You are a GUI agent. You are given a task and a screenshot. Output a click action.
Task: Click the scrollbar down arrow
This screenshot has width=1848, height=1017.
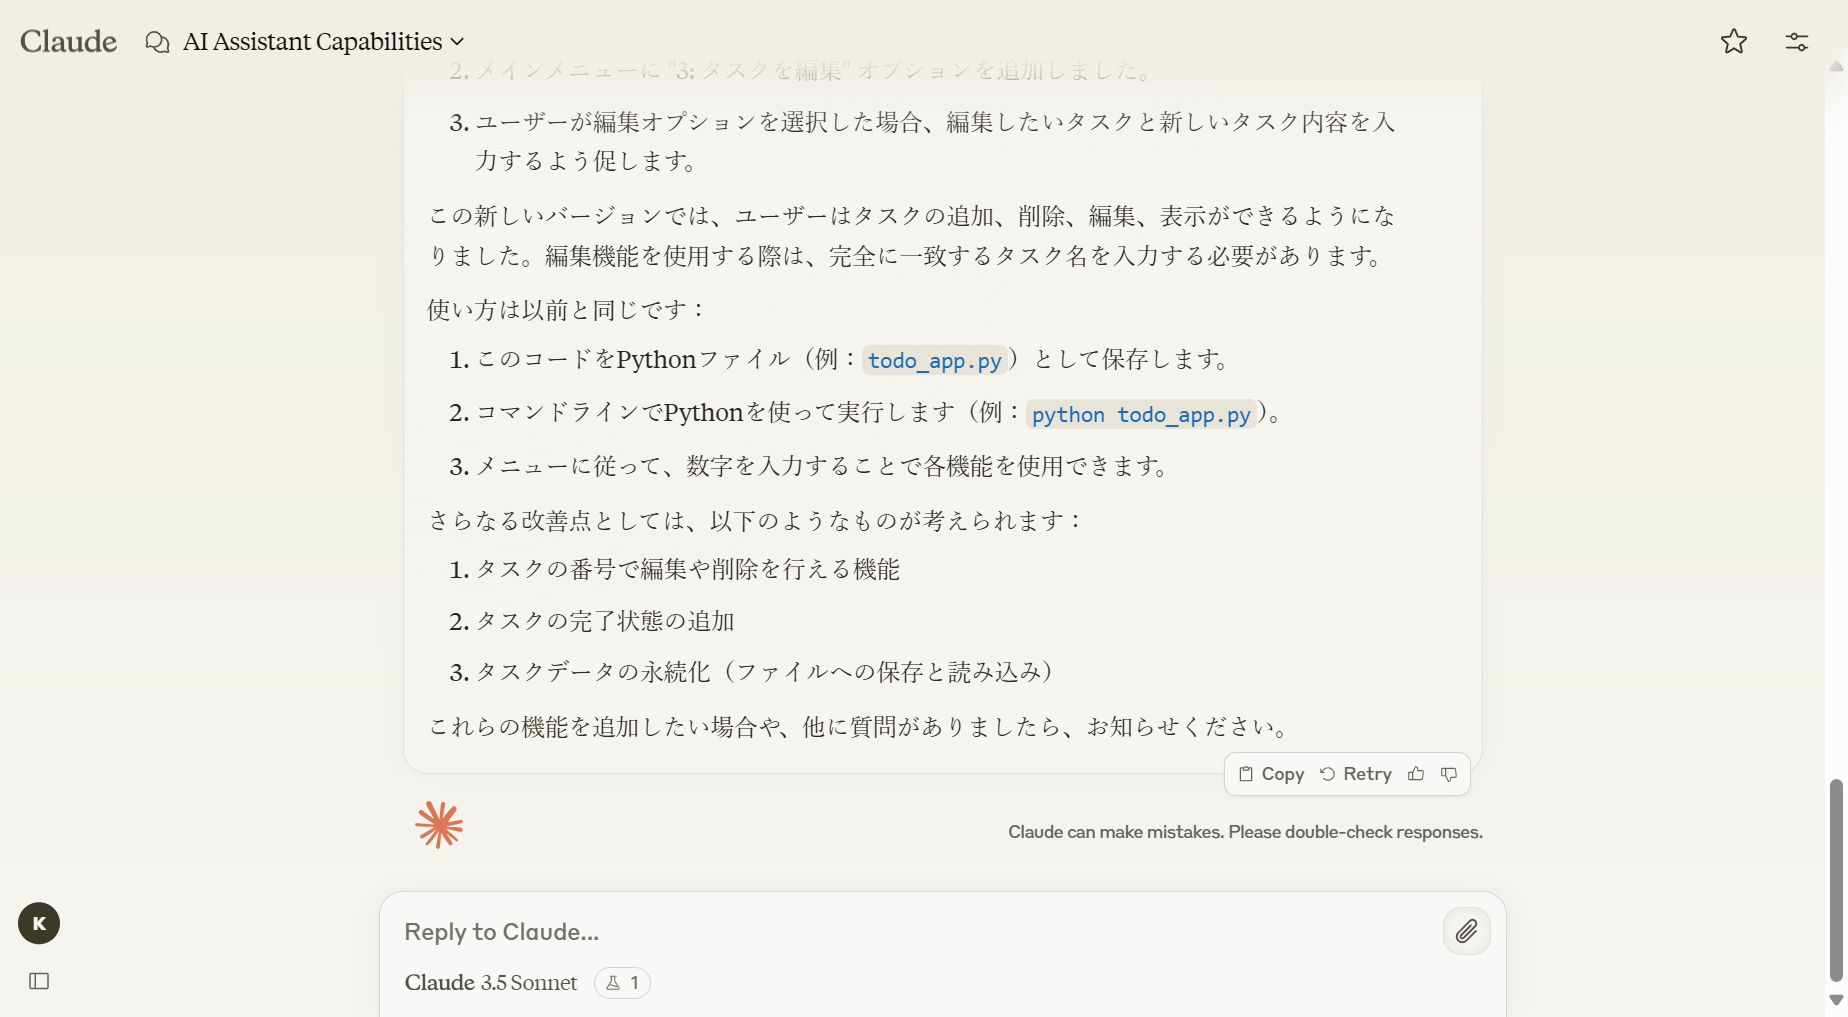click(1836, 1000)
